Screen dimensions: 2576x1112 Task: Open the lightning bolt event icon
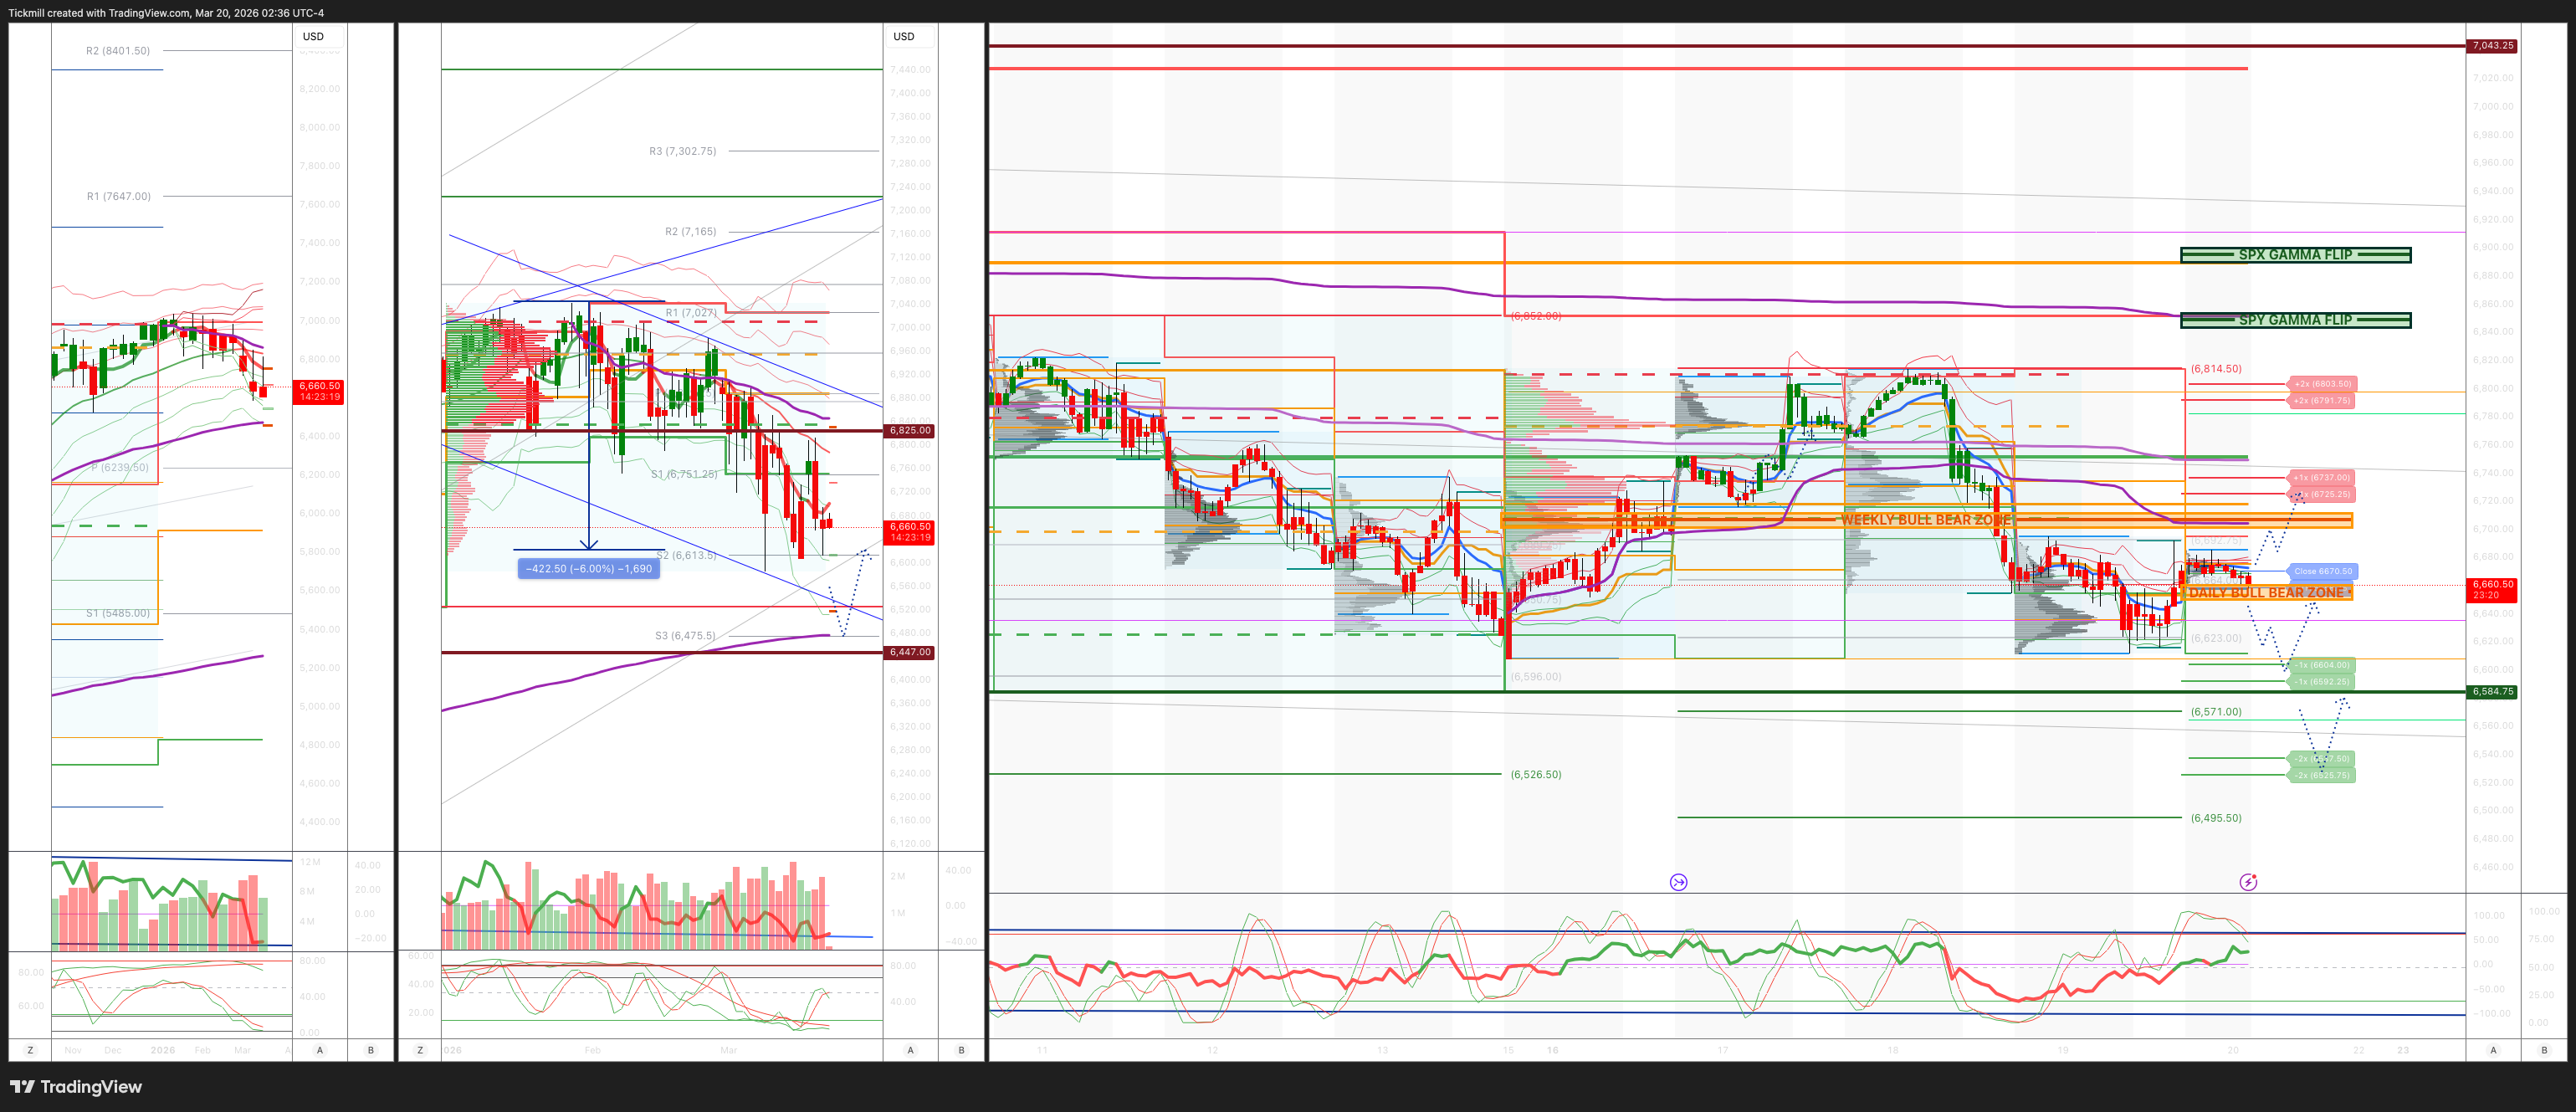tap(2248, 882)
